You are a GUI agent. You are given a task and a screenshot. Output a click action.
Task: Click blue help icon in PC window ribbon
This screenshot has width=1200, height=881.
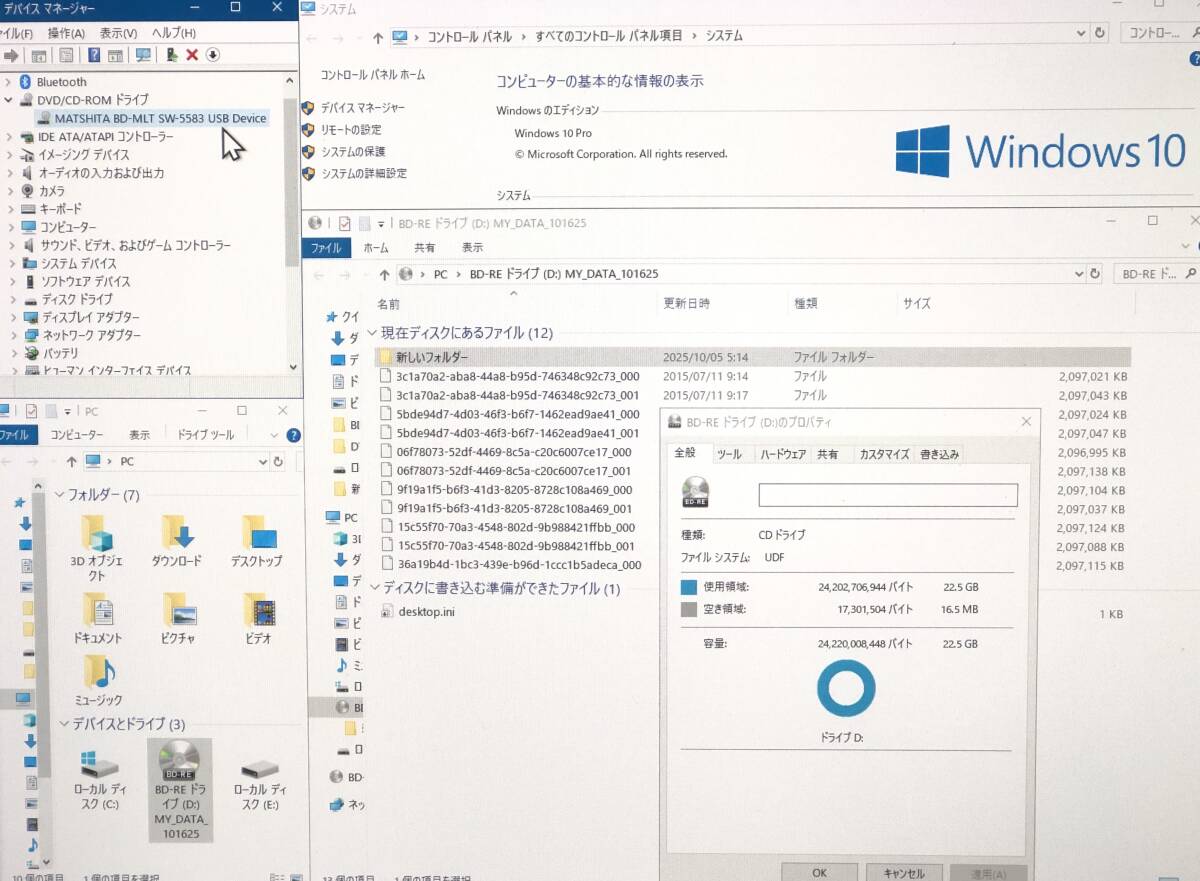click(x=293, y=435)
